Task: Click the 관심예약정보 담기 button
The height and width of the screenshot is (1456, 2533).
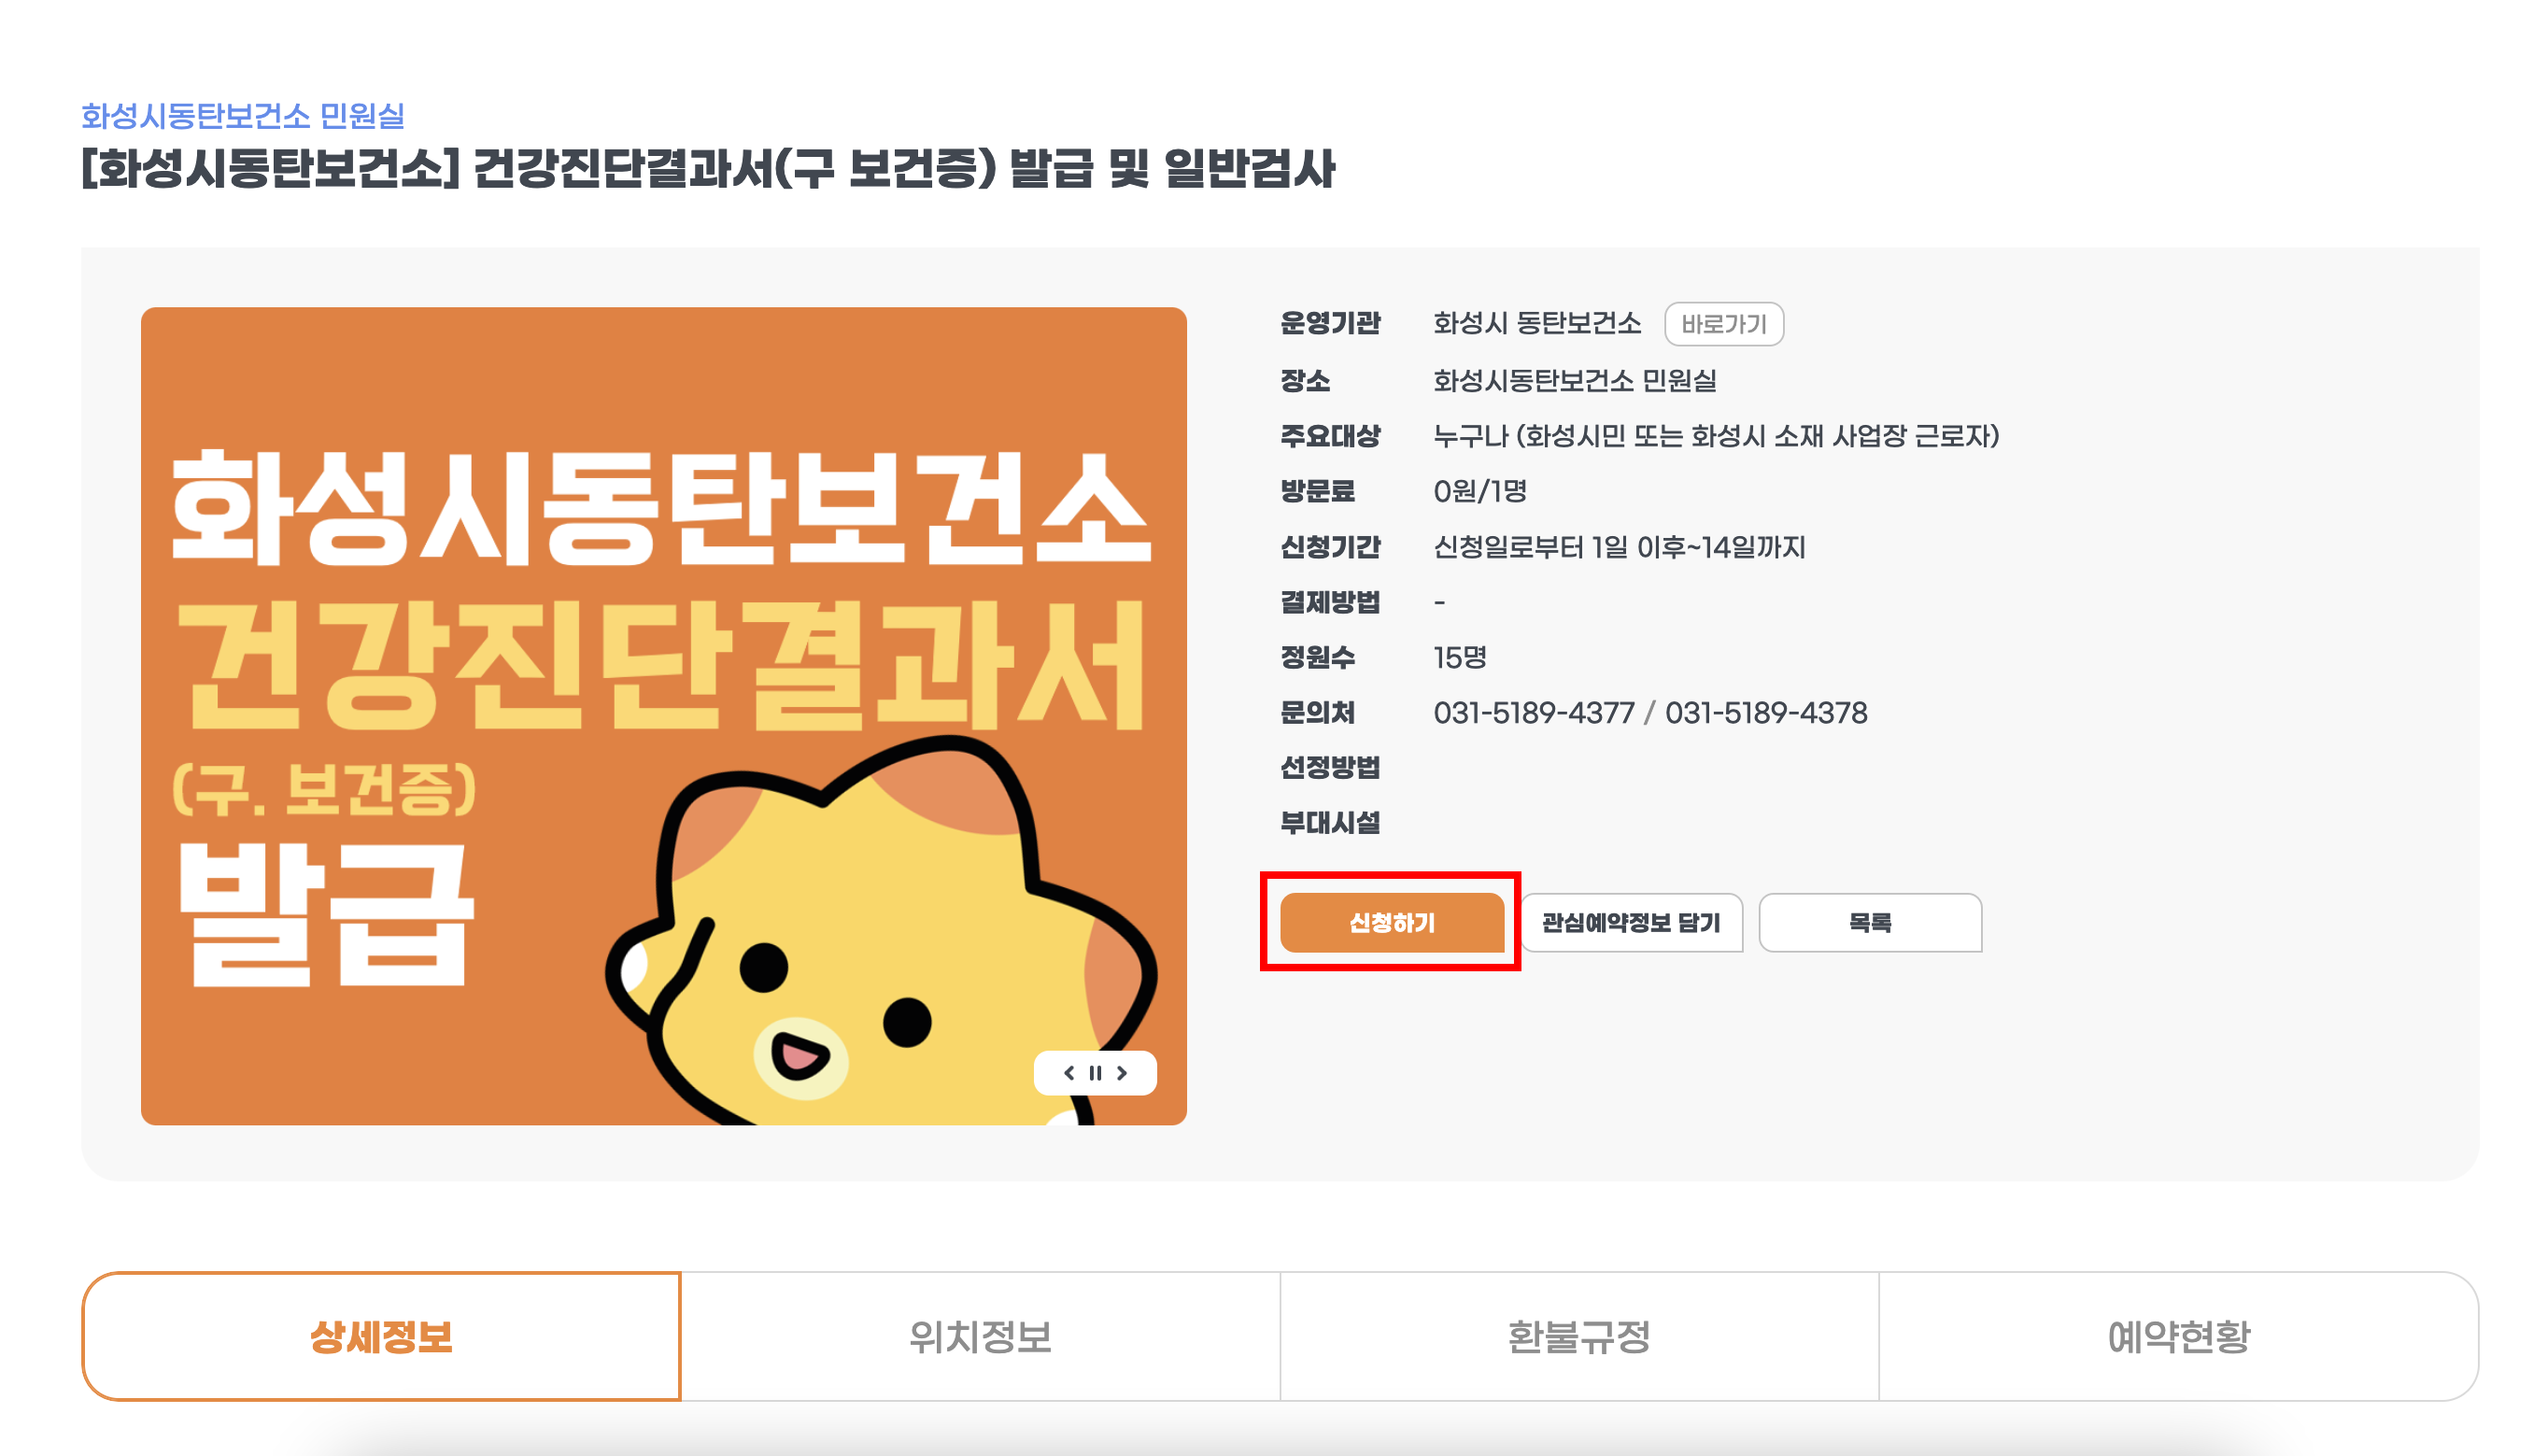Action: click(1632, 923)
